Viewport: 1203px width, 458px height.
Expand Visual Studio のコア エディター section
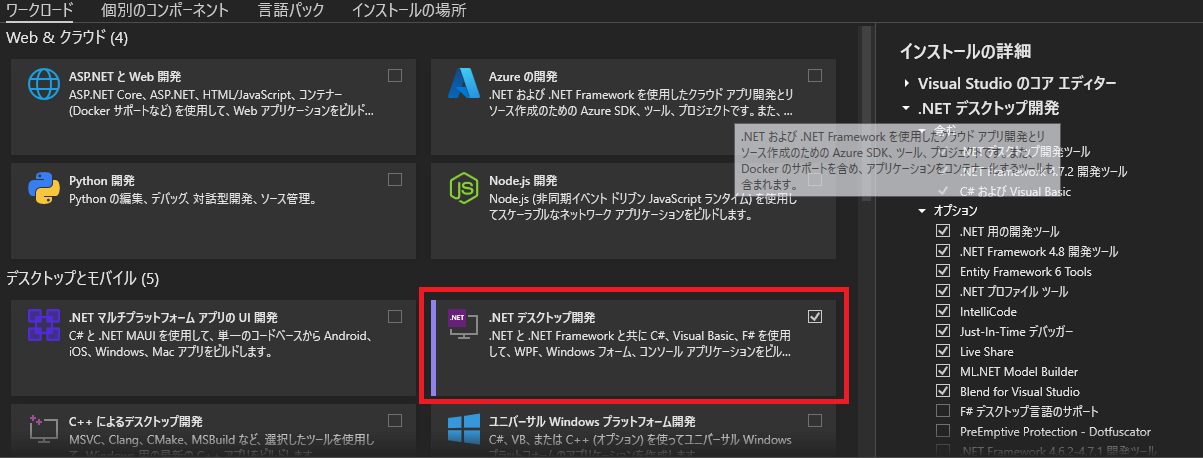tap(906, 83)
